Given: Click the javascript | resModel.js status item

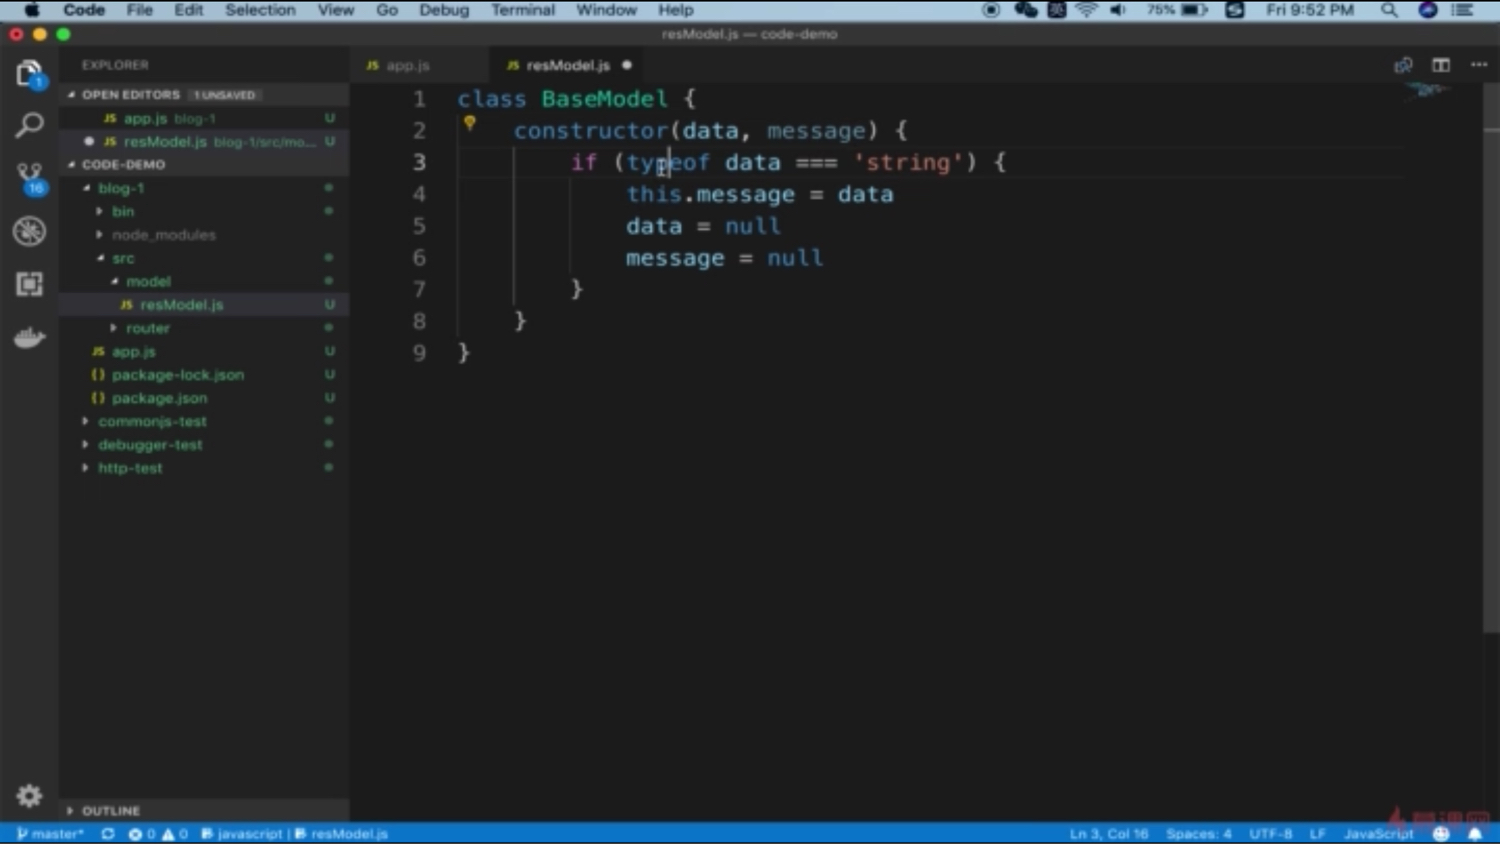Looking at the screenshot, I should coord(295,834).
